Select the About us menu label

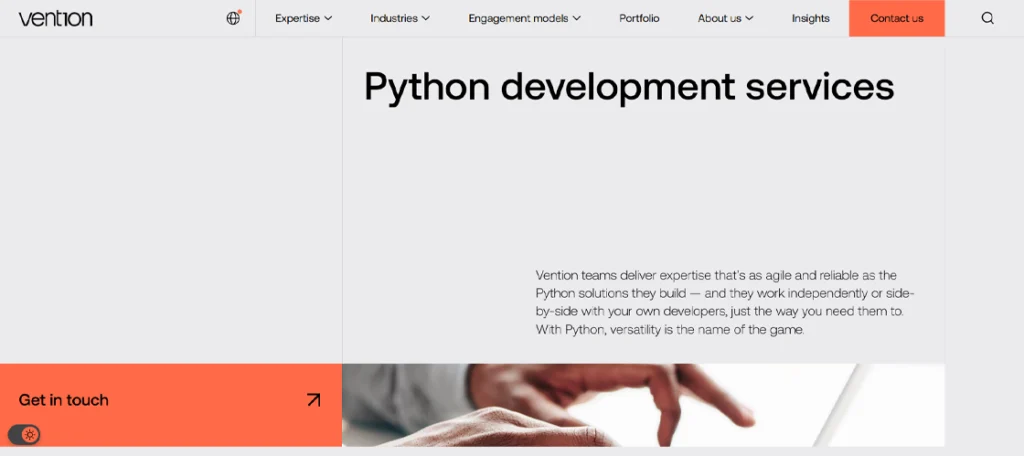click(719, 18)
